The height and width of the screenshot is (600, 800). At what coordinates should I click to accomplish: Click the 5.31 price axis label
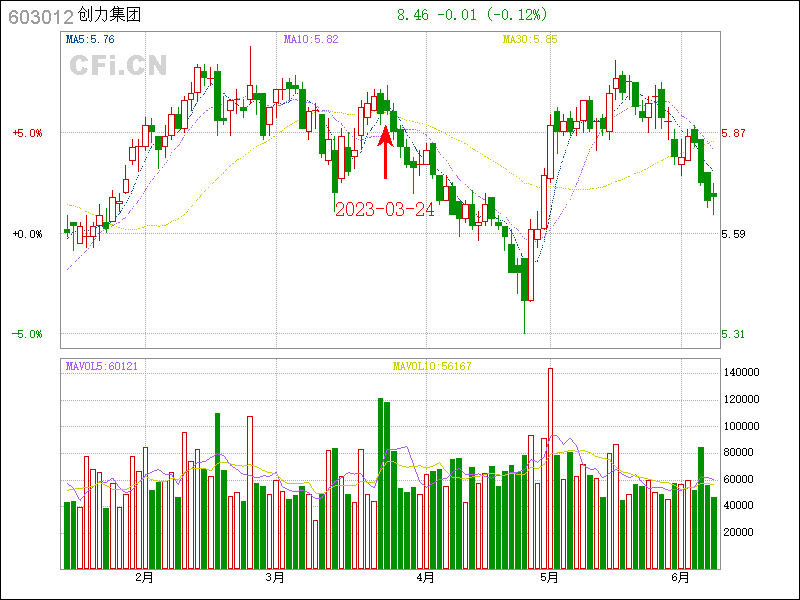click(733, 334)
